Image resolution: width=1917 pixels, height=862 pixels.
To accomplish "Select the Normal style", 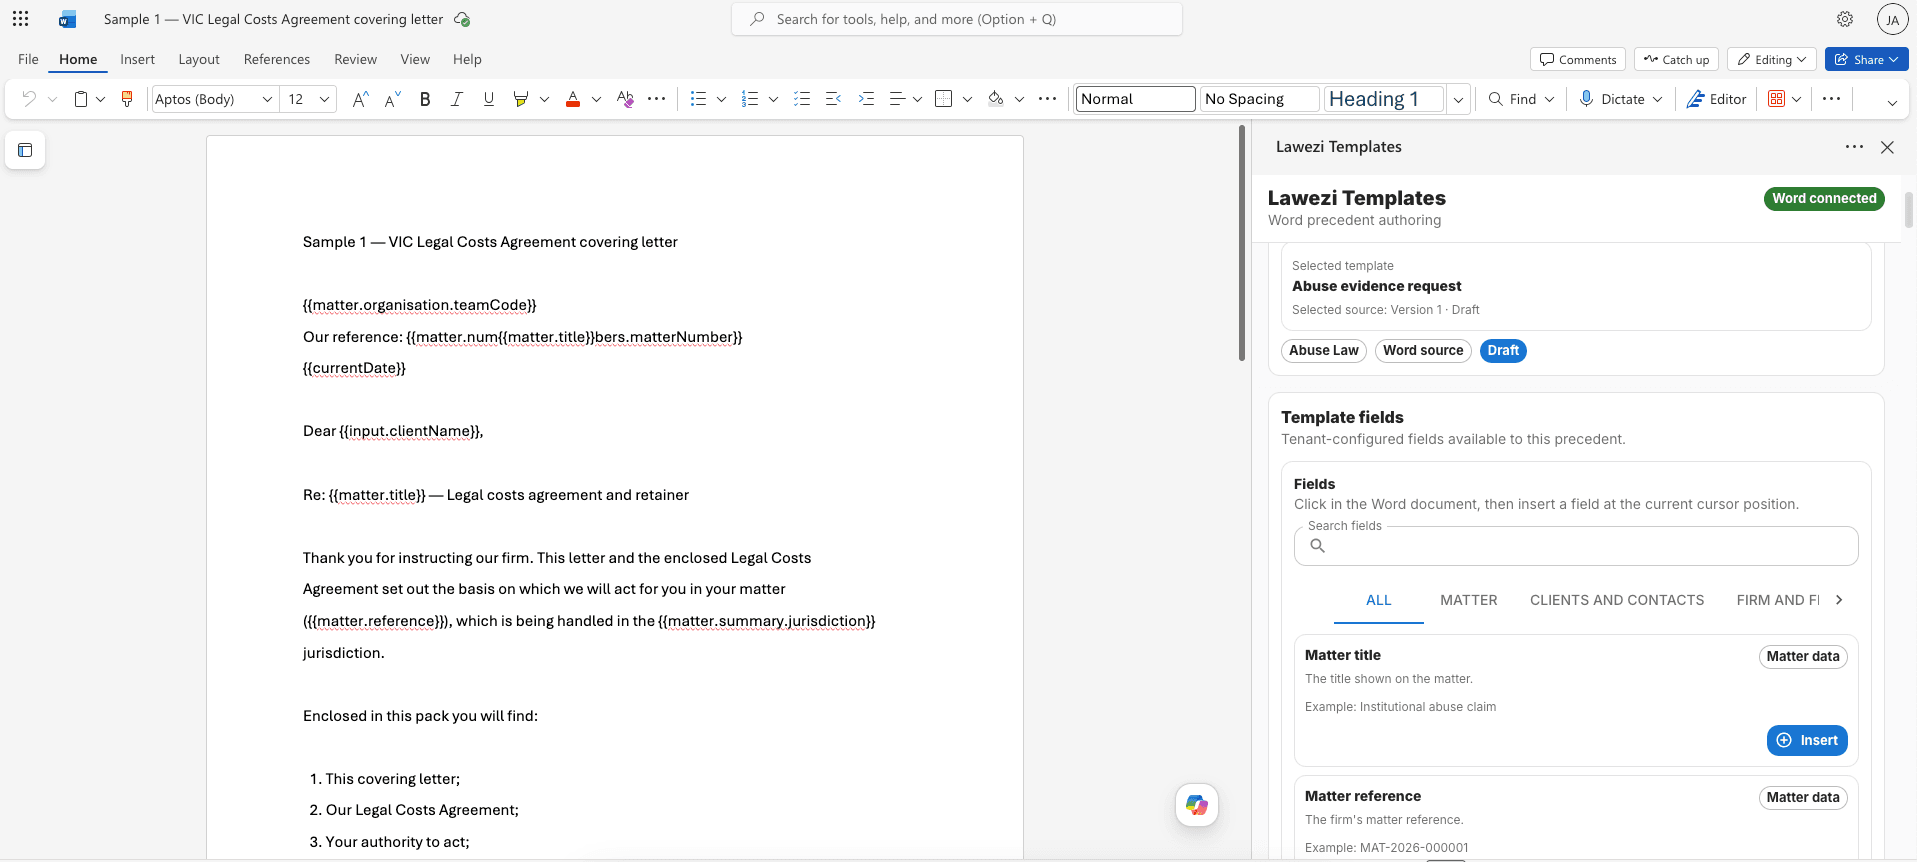I will coord(1135,99).
